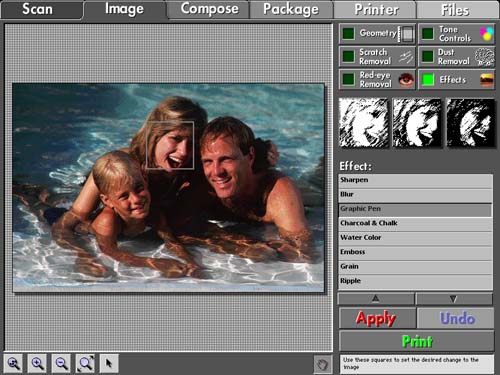Image resolution: width=500 pixels, height=375 pixels.
Task: Click the Print button
Action: click(x=416, y=341)
